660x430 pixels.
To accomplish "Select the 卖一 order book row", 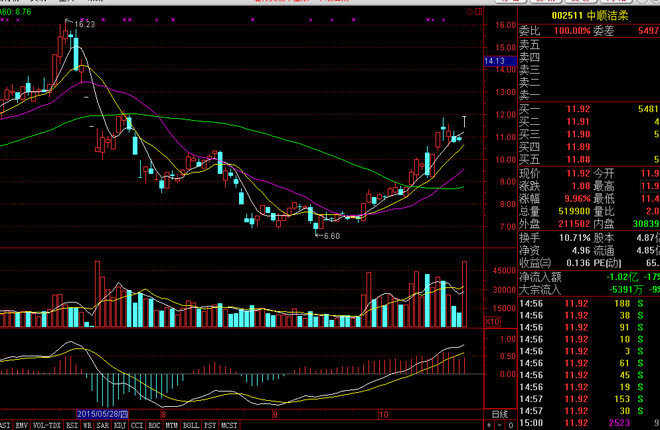I will [589, 95].
